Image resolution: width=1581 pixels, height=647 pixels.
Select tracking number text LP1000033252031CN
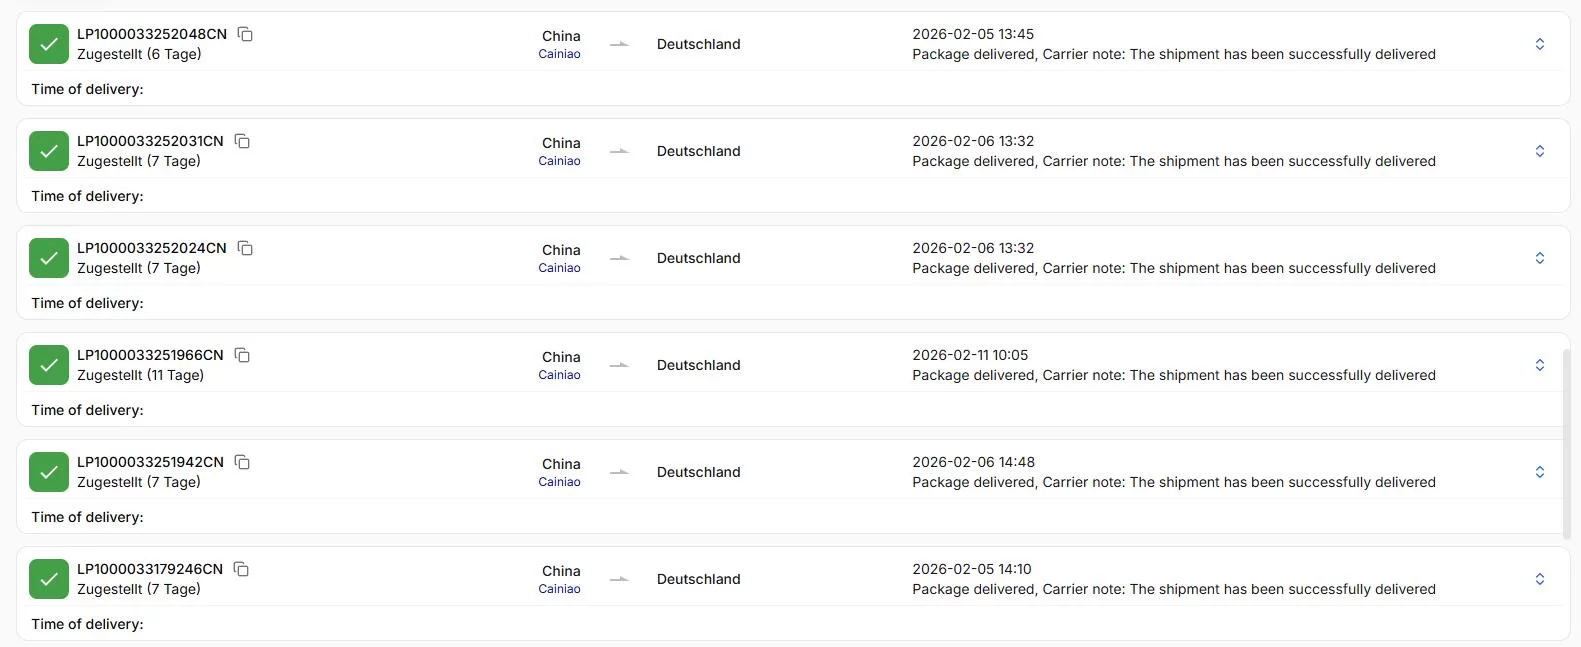pos(150,141)
